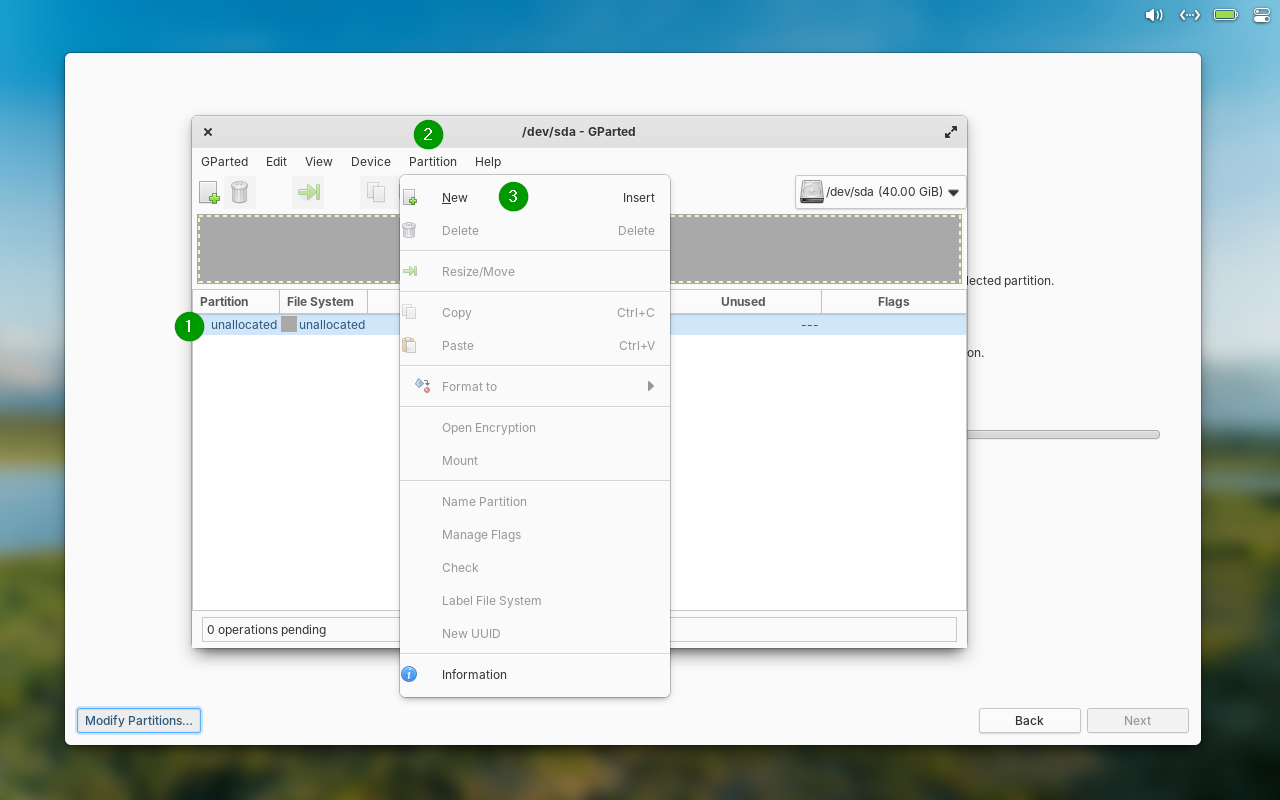The image size is (1280, 800).
Task: Click the Unused column header
Action: coord(743,302)
